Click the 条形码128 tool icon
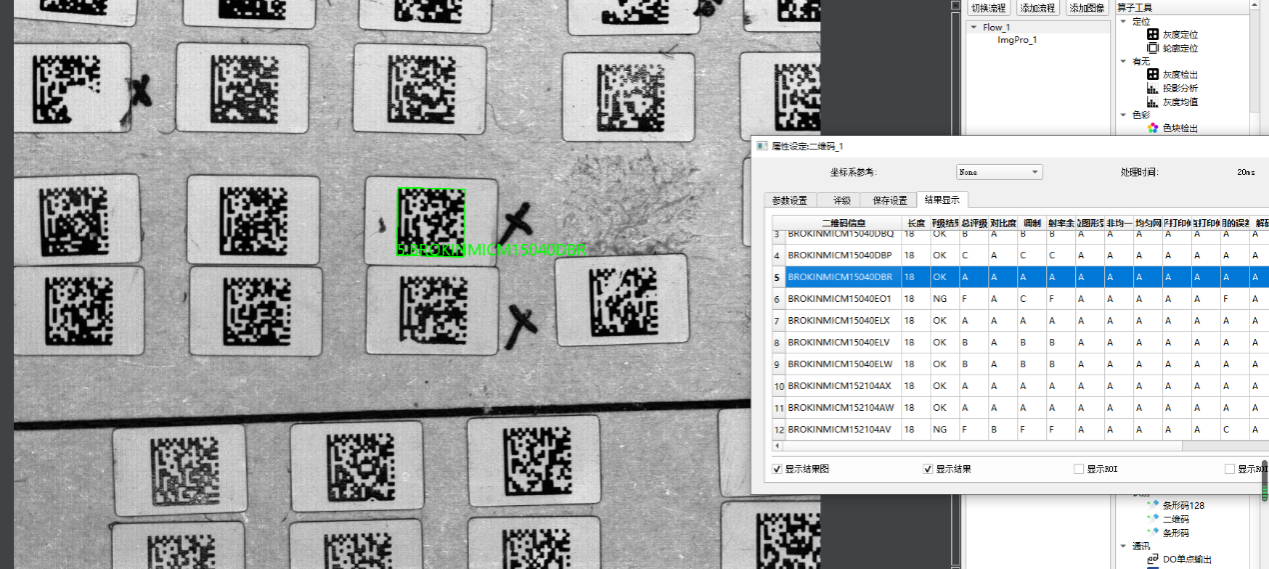Viewport: 1269px width, 569px height. coord(1154,505)
